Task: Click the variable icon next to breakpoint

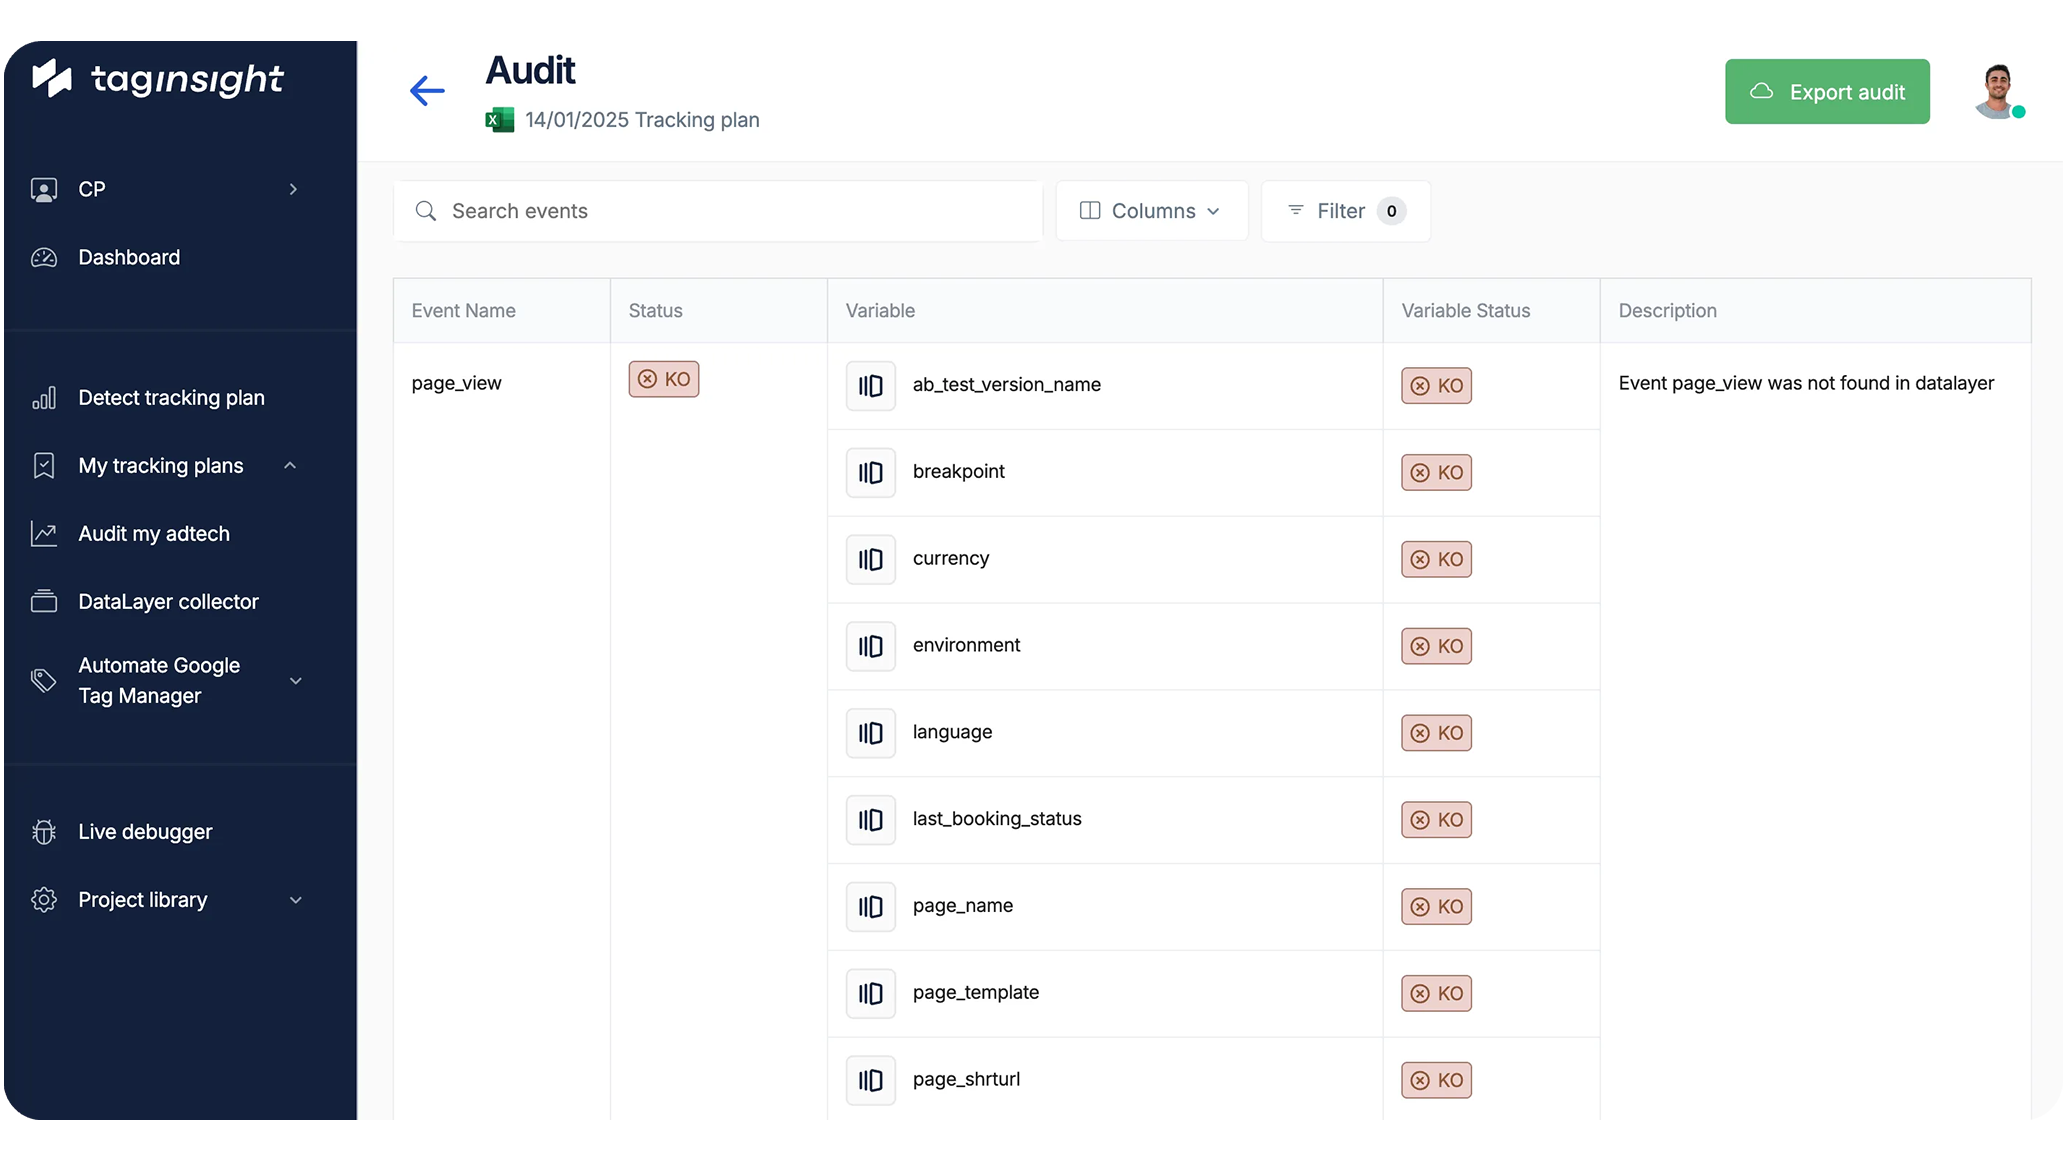Action: (x=870, y=472)
